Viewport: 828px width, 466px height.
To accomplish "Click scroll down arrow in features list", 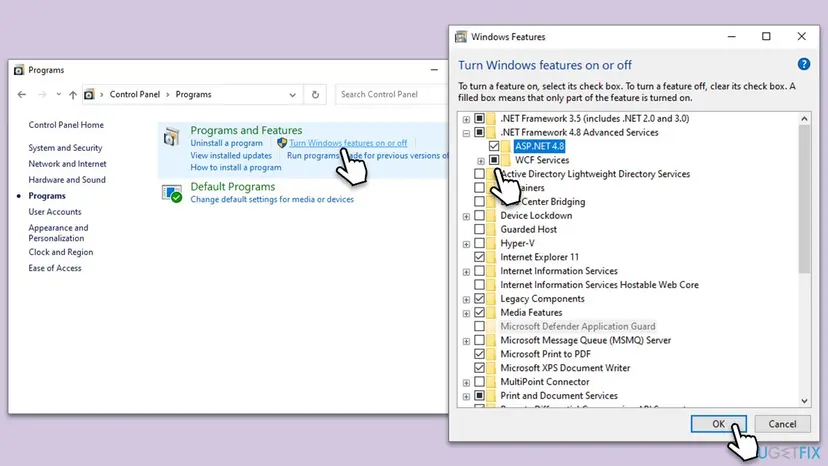I will [x=804, y=401].
